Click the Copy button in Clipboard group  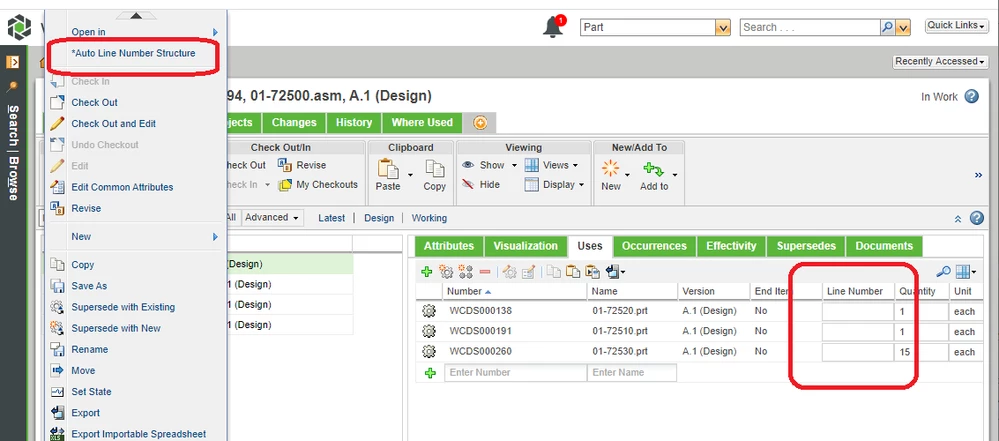(x=435, y=175)
